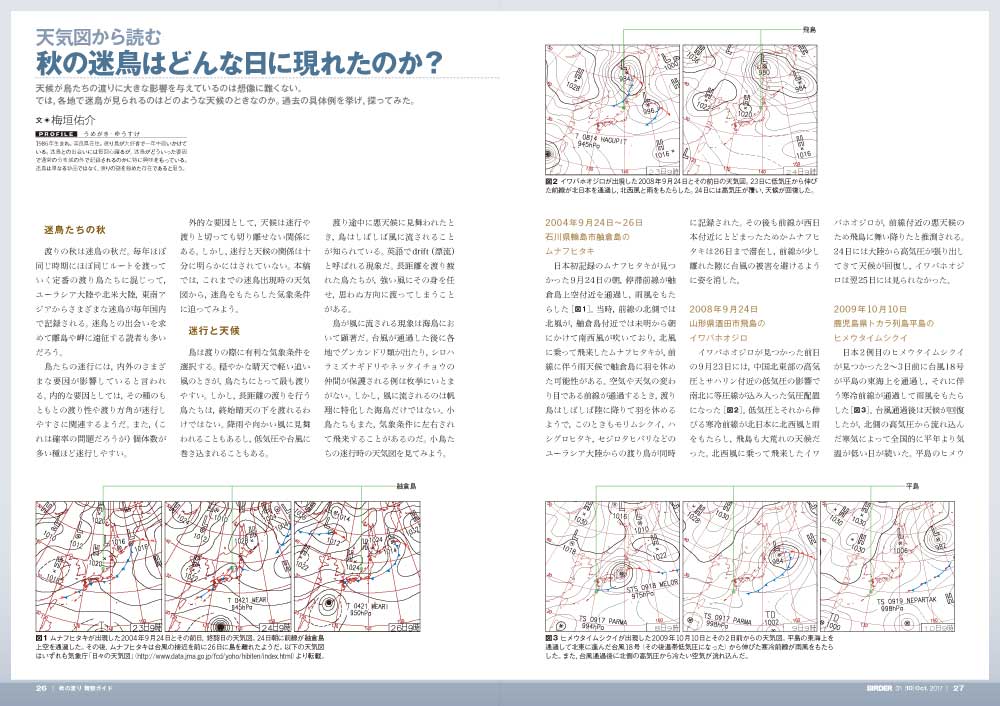Open the Figure 1 weather map for 24日9時
The image size is (1000, 706).
pos(228,566)
